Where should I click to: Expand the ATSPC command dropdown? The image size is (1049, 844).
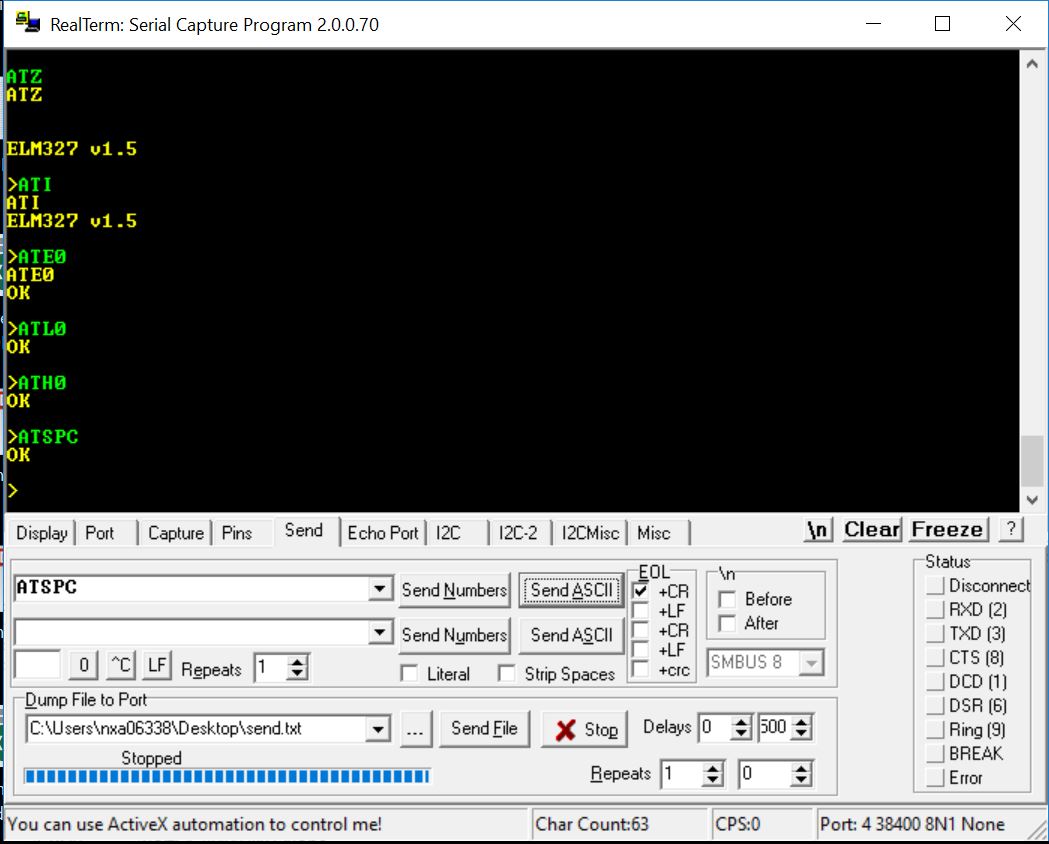pos(379,589)
